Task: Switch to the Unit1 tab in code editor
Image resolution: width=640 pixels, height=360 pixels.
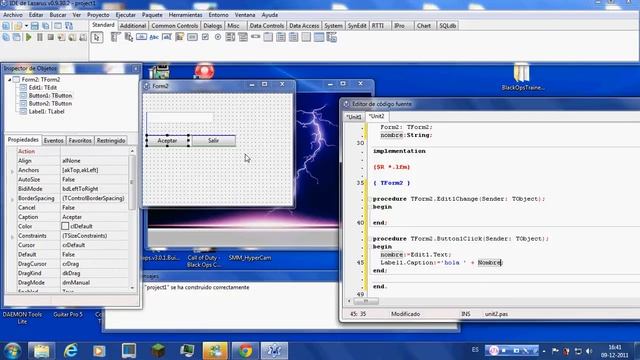Action: [353, 117]
